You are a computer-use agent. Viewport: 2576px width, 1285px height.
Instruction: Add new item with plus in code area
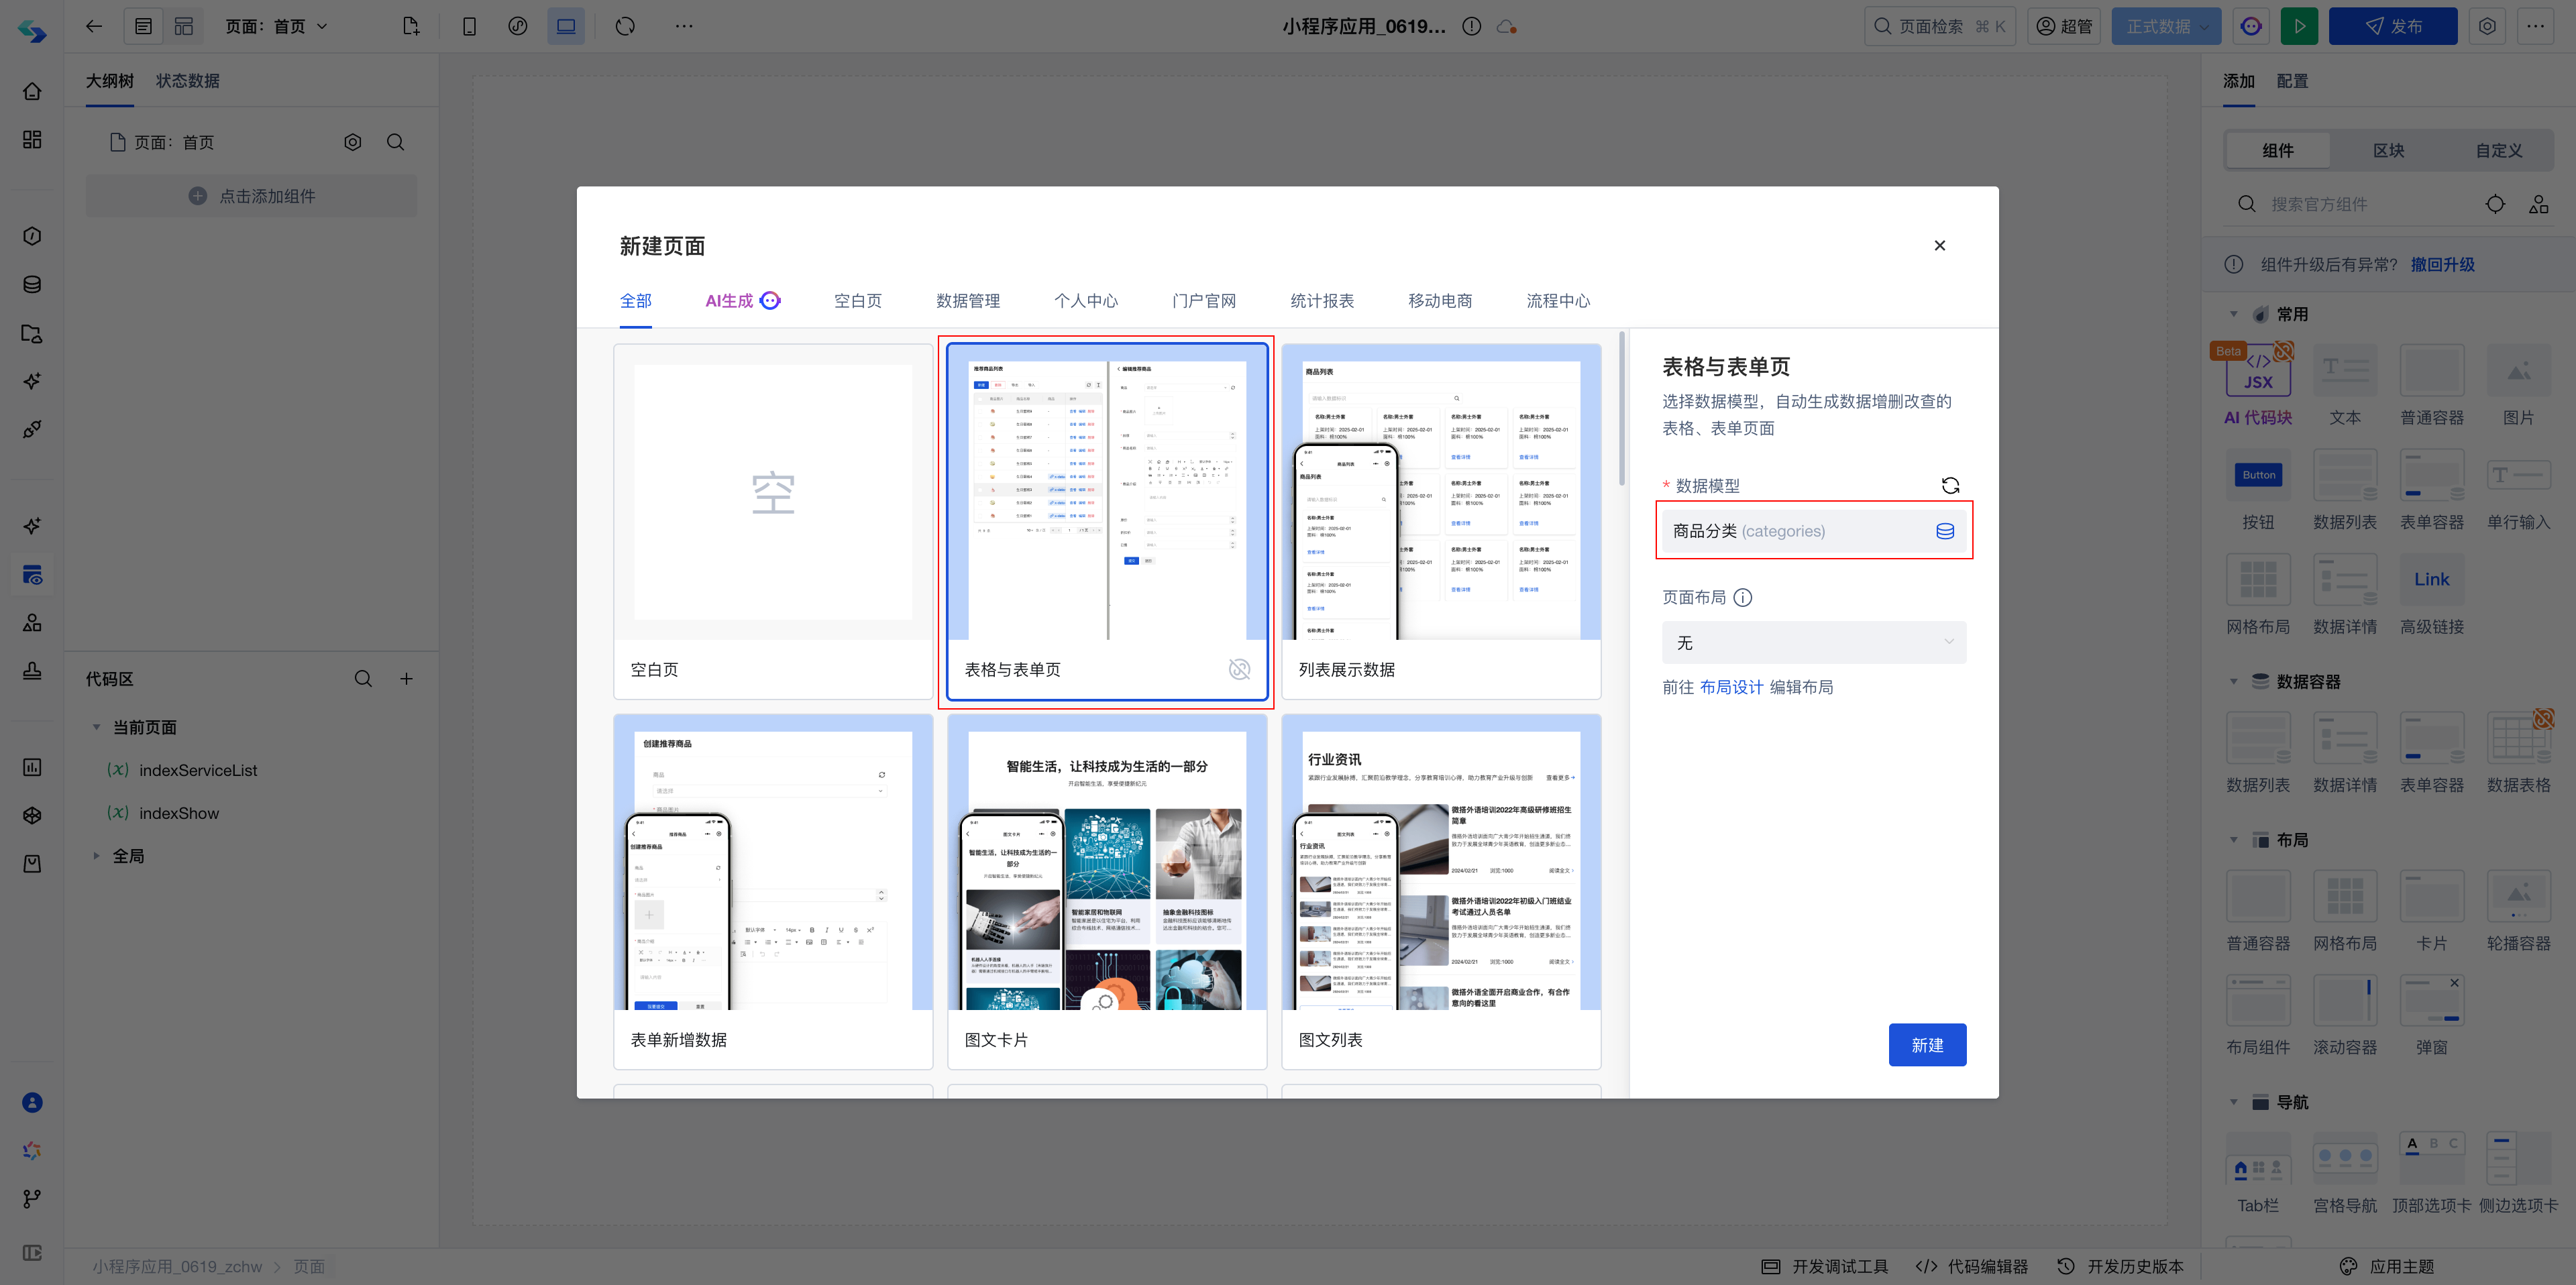407,679
